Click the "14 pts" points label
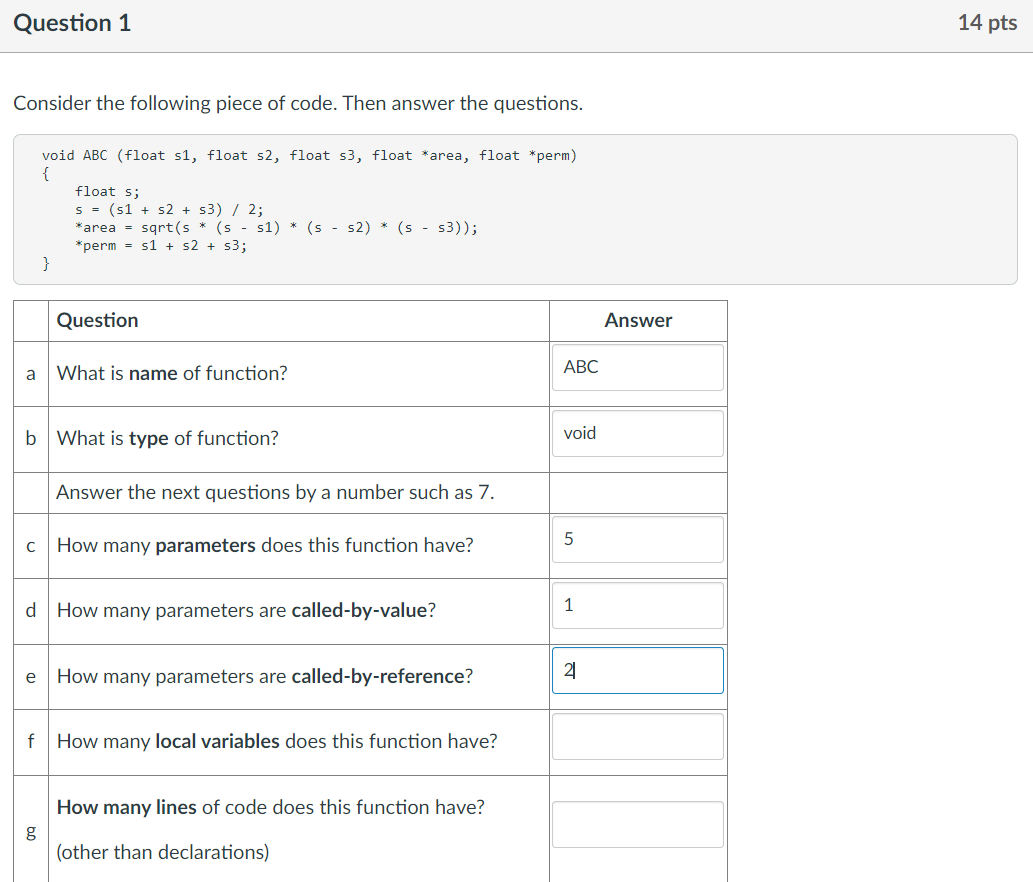The width and height of the screenshot is (1033, 882). [987, 23]
